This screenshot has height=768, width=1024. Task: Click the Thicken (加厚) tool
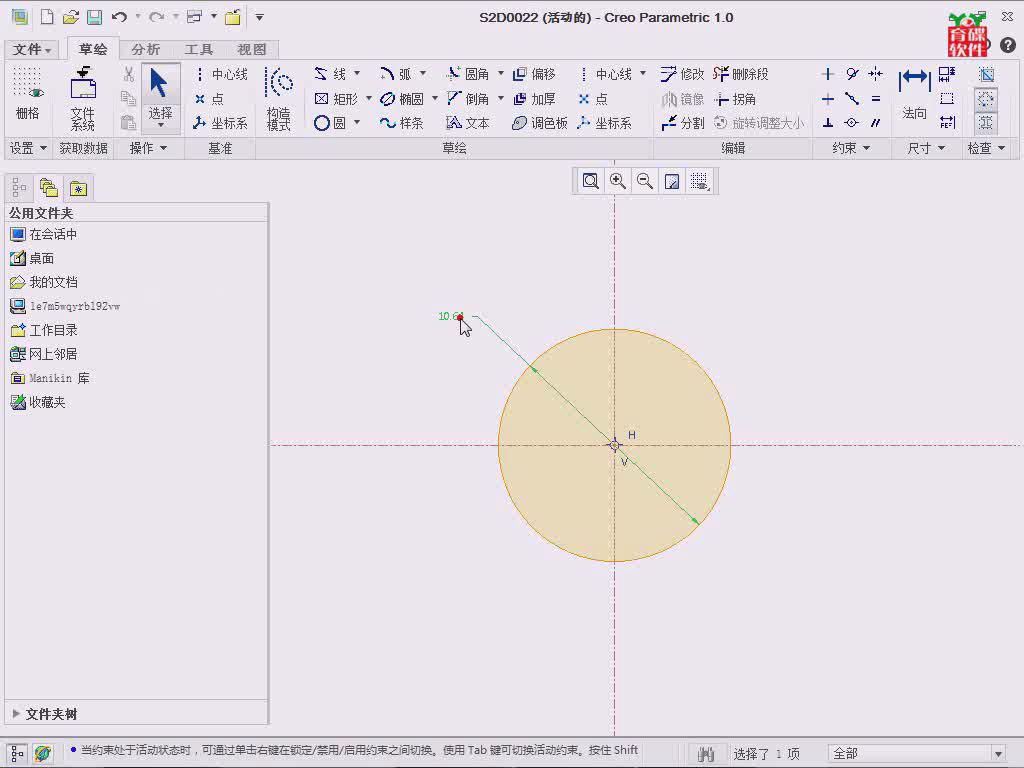click(534, 99)
